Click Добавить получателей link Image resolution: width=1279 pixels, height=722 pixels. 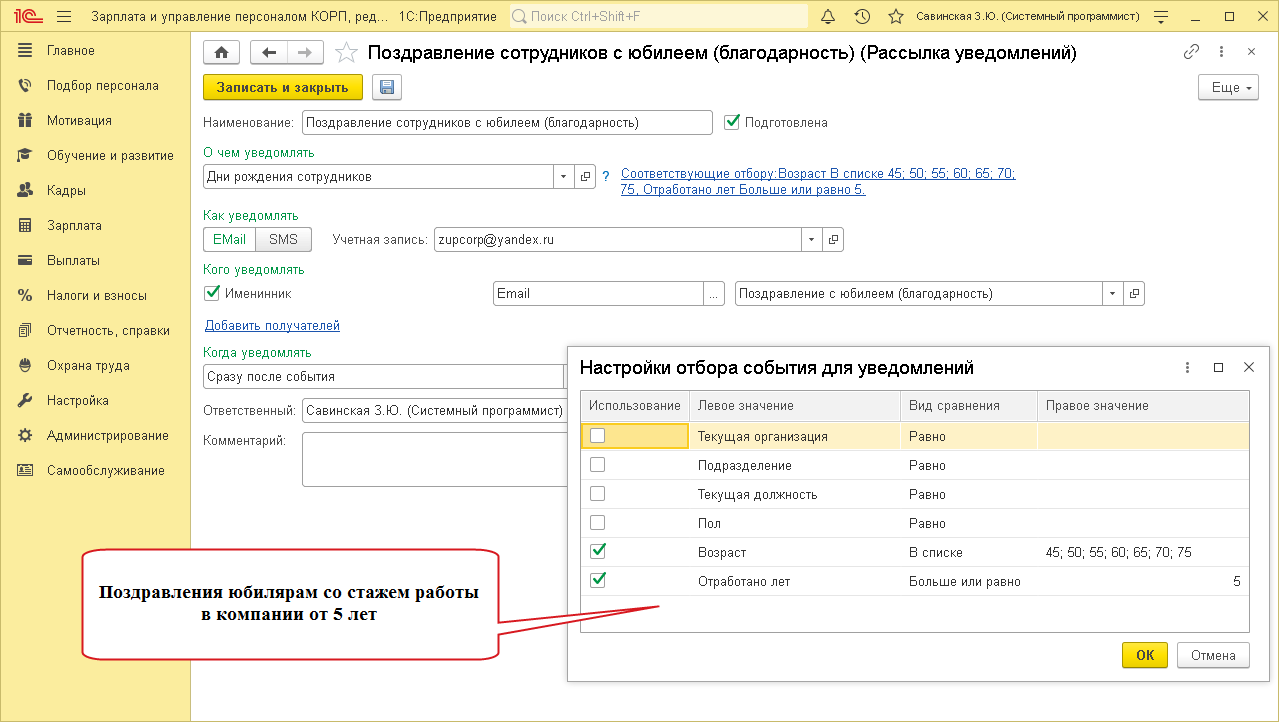[x=272, y=325]
